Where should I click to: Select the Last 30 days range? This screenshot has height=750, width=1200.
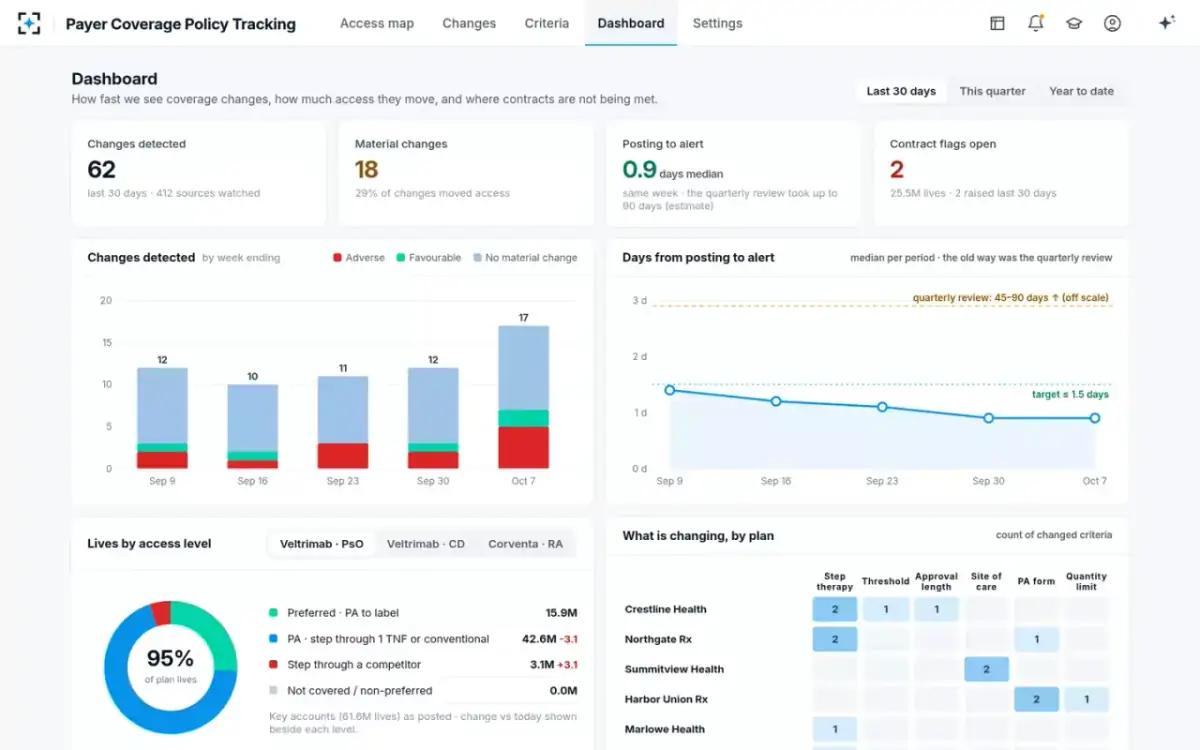click(x=901, y=91)
